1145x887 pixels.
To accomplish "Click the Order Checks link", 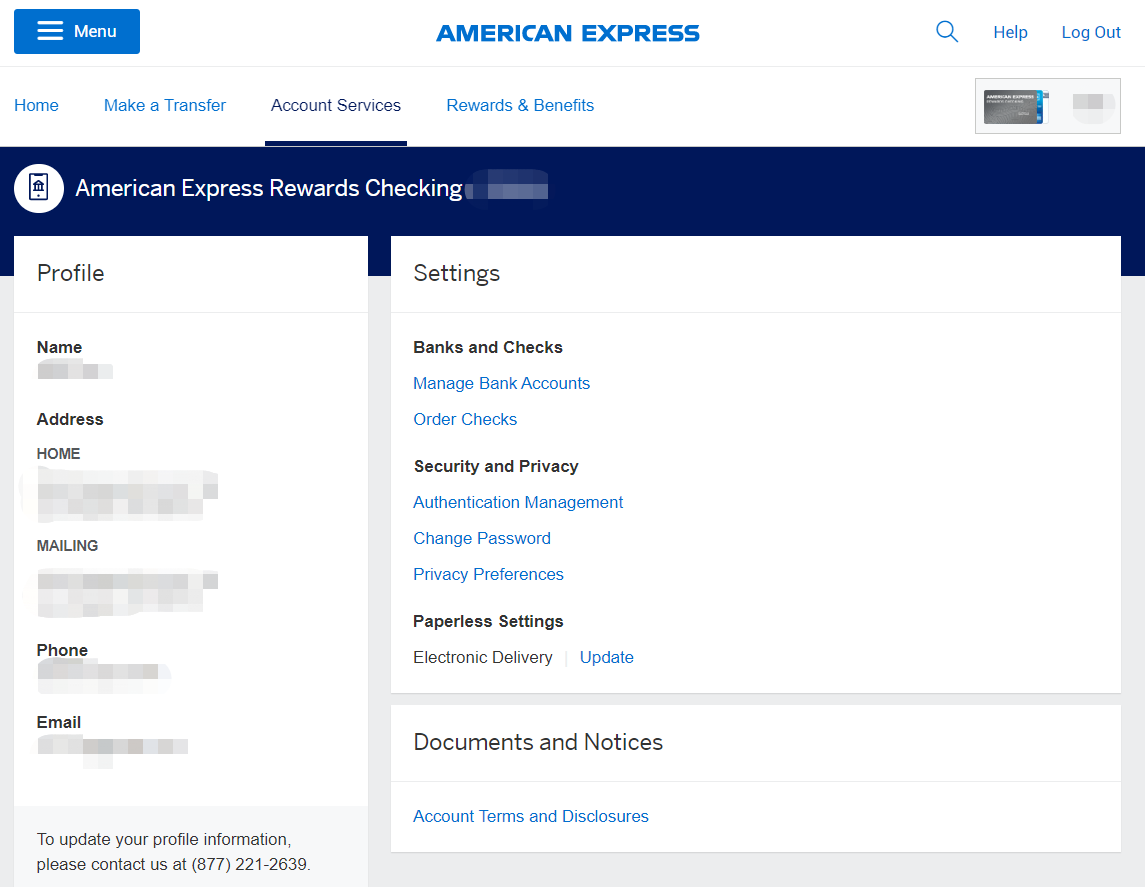I will [x=465, y=419].
